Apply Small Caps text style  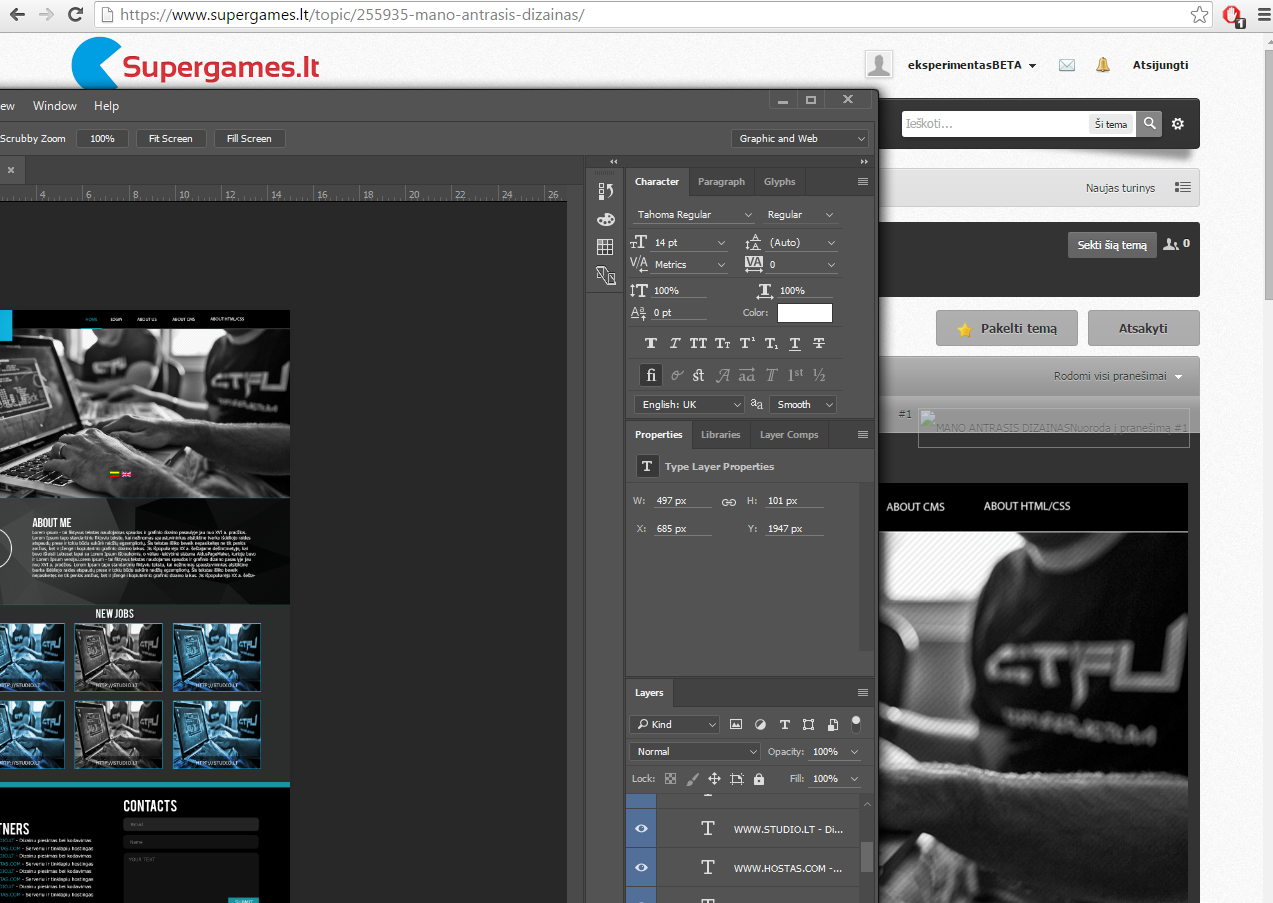pos(722,343)
